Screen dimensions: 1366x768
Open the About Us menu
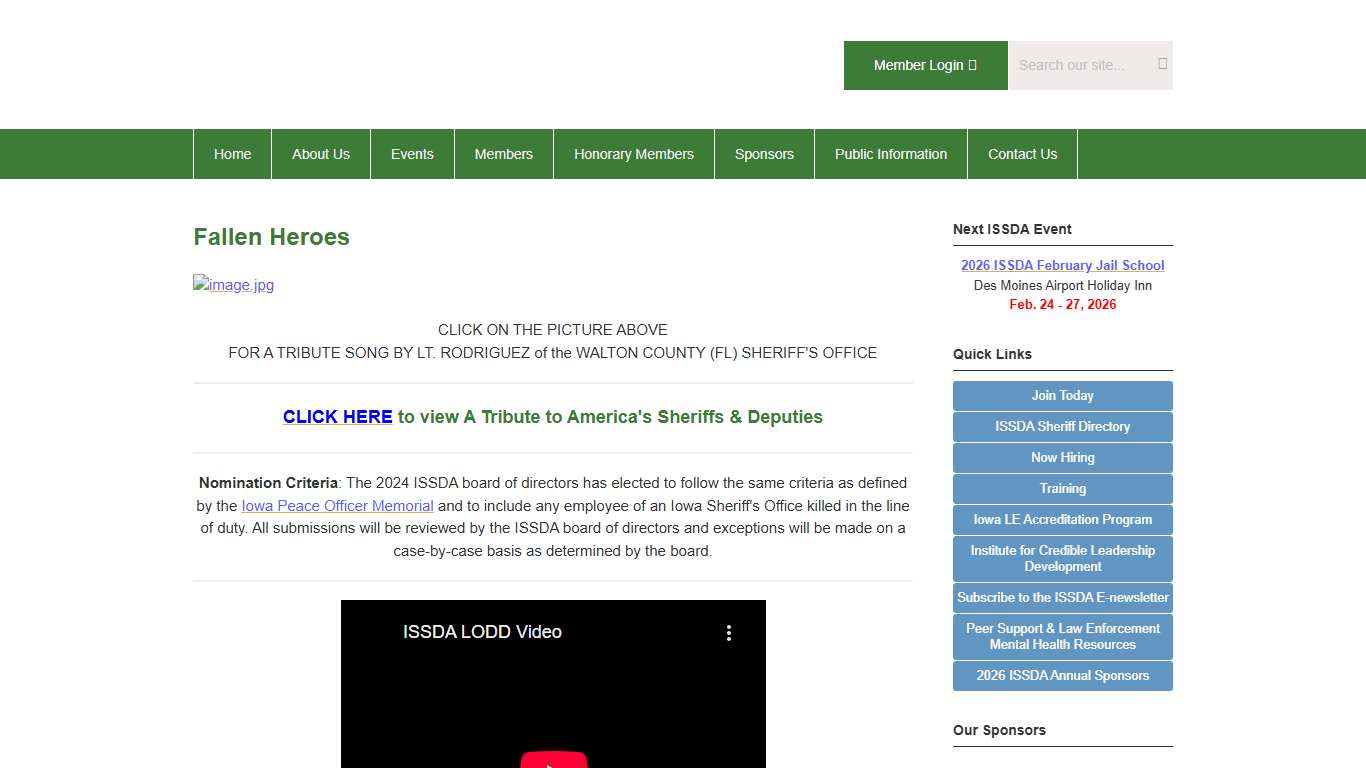321,154
